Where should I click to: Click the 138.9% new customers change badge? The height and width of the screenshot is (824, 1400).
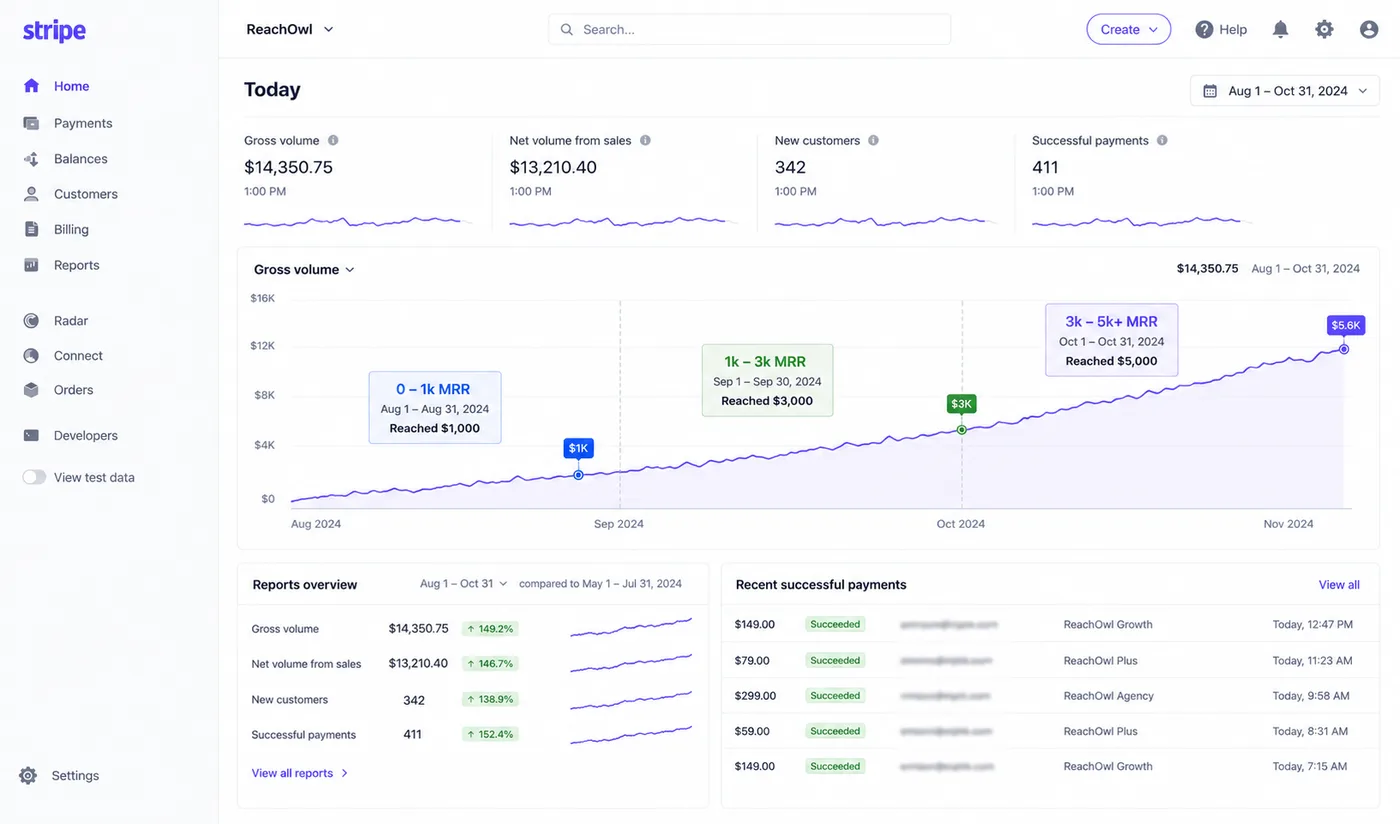[x=490, y=700]
